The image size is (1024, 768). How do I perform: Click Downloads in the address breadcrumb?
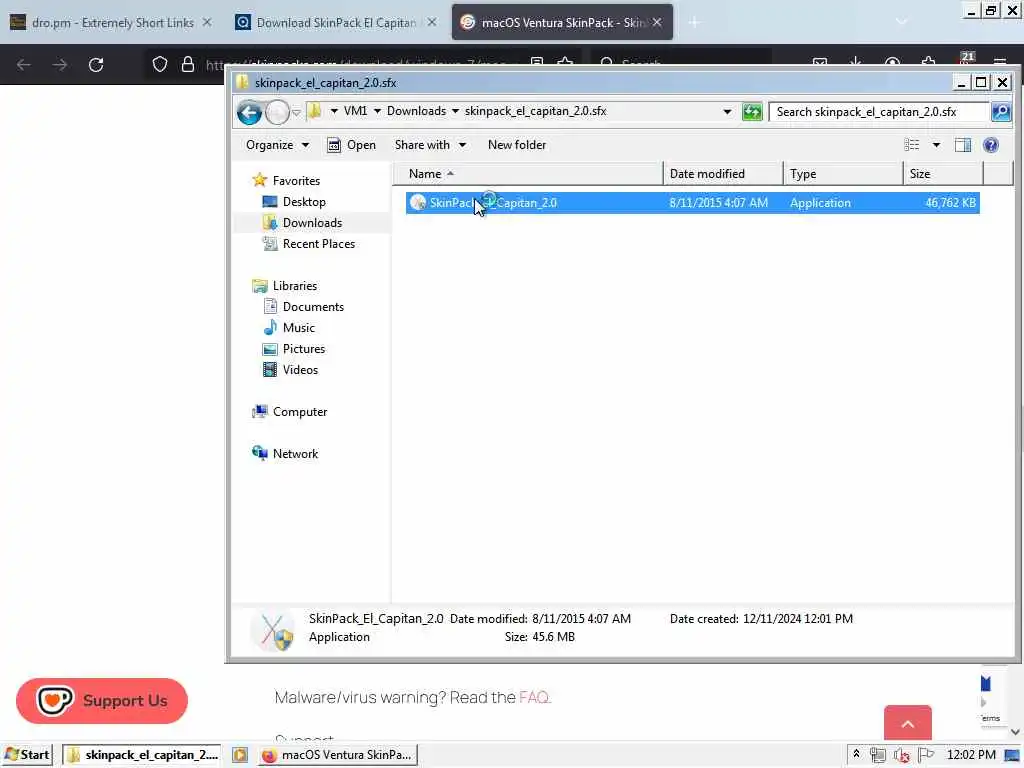(x=416, y=111)
